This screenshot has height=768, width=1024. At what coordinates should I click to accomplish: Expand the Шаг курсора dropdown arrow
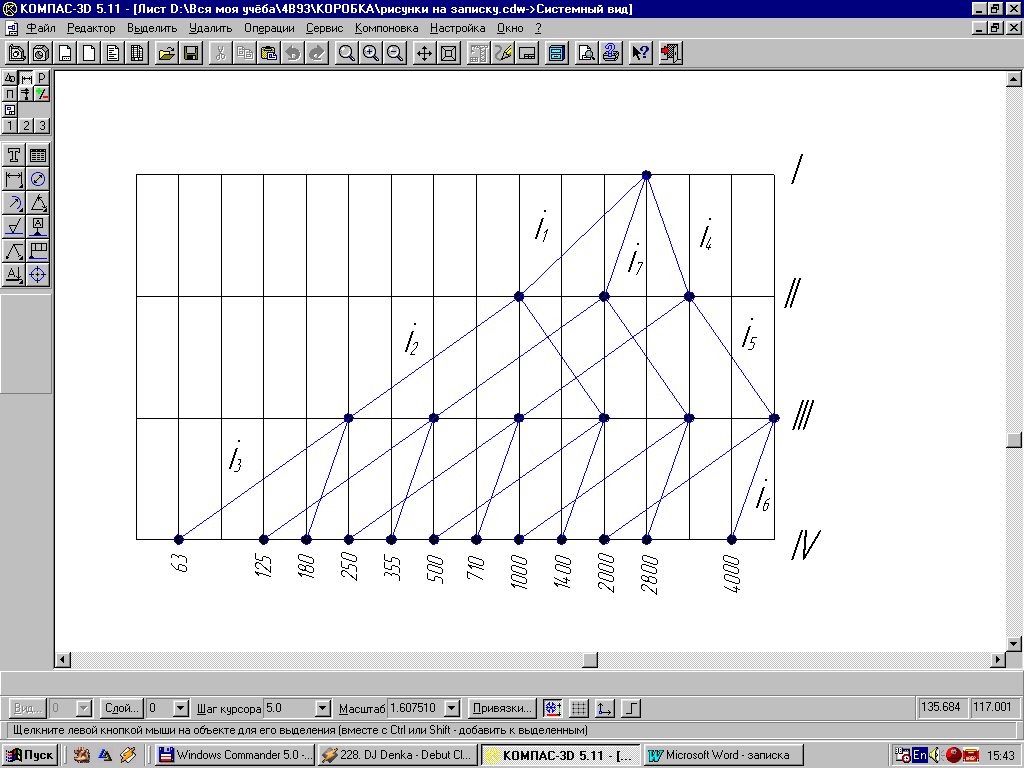point(323,708)
